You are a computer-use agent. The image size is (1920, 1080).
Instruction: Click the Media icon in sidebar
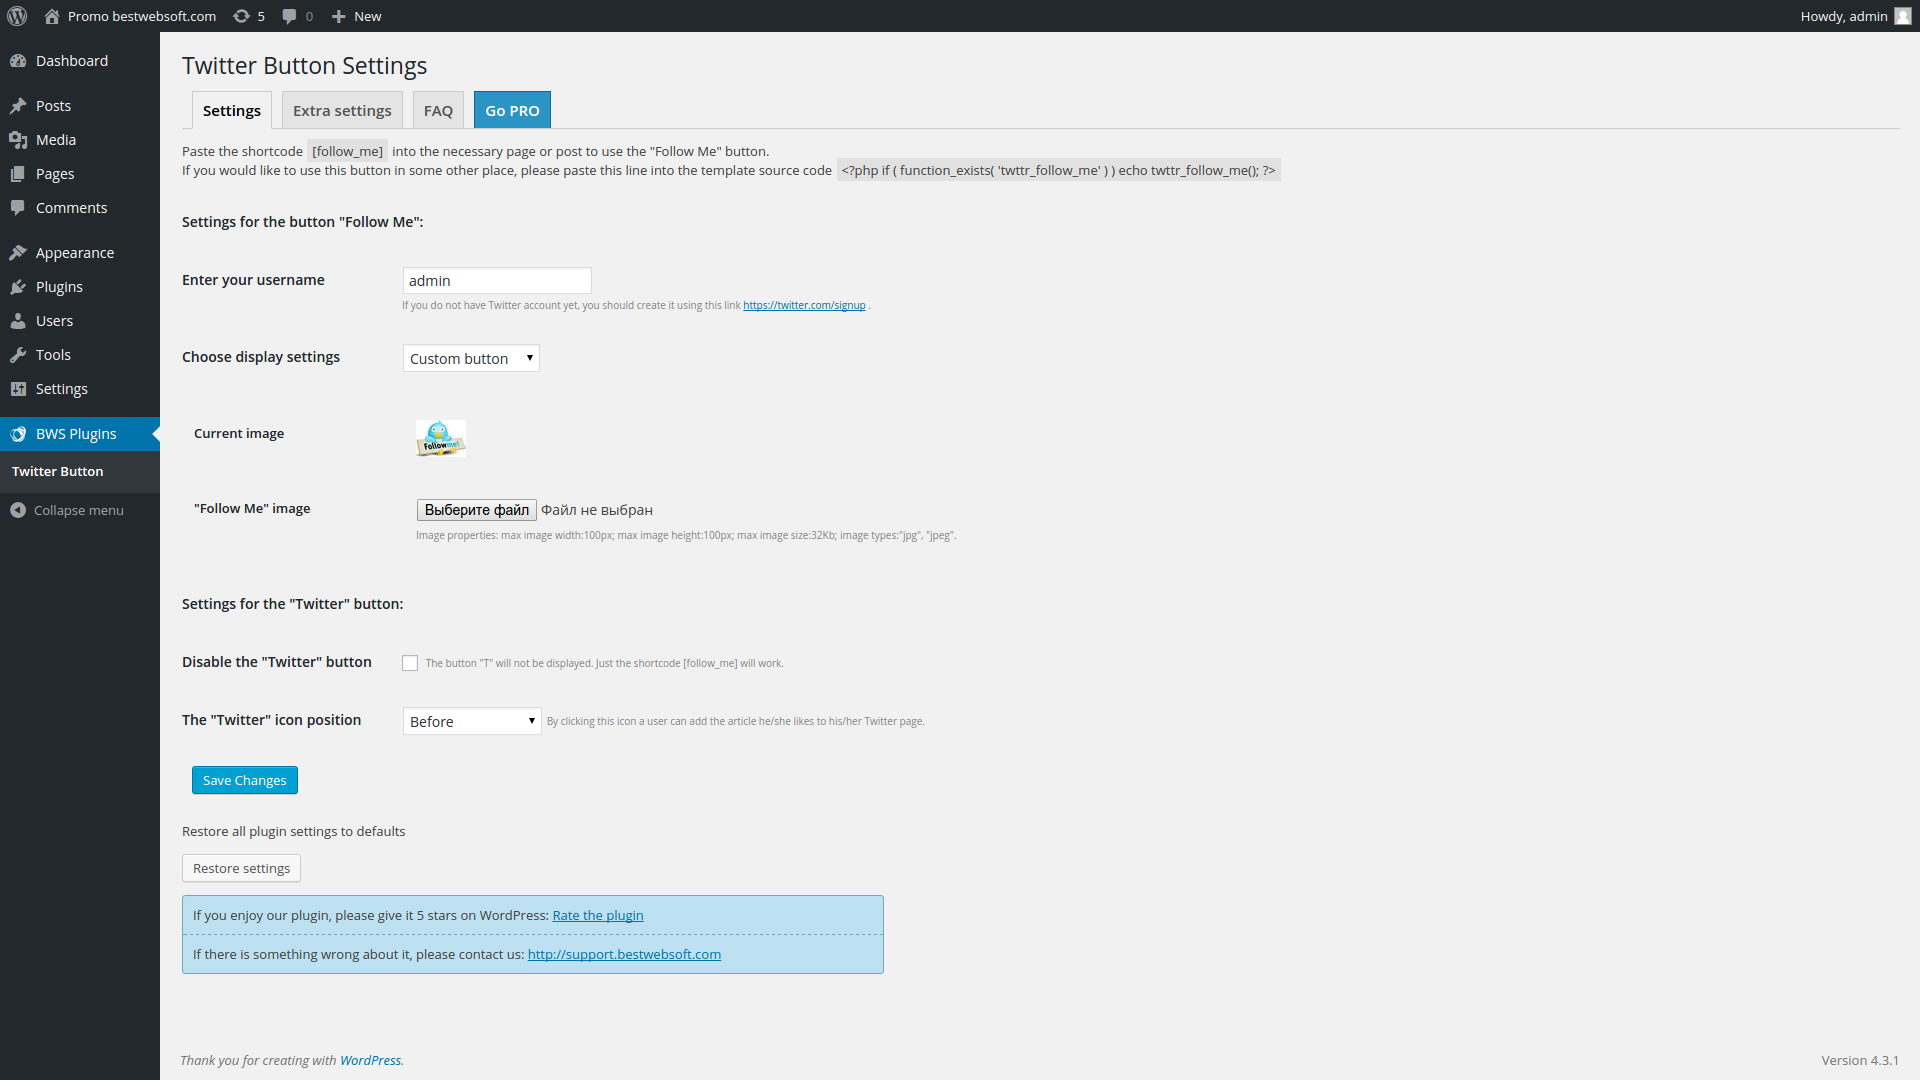point(18,140)
